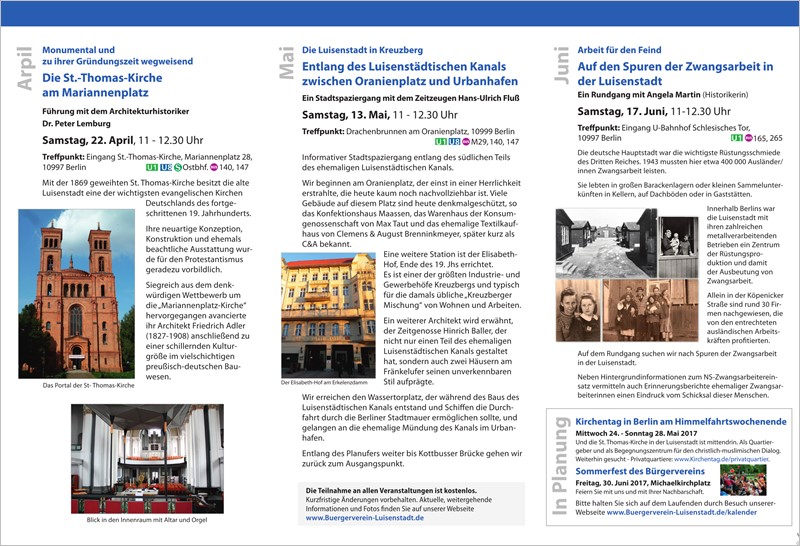Click the bus icon before 165, 265
Screen dimensions: 800x546
[750, 138]
